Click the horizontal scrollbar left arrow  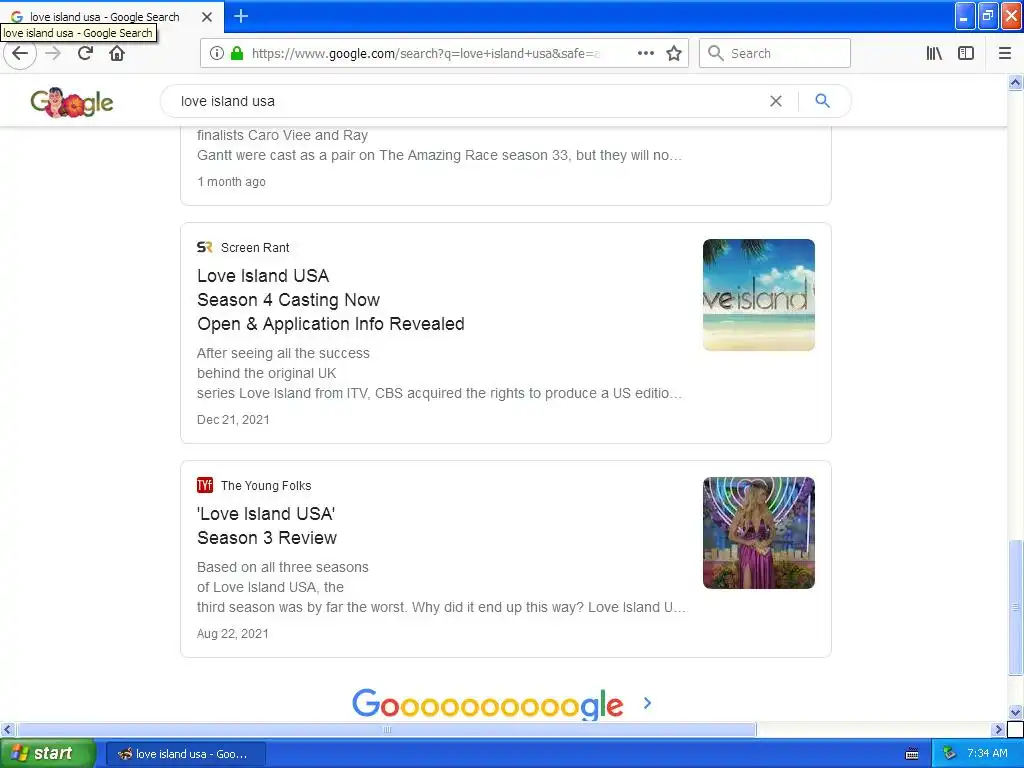coord(7,729)
